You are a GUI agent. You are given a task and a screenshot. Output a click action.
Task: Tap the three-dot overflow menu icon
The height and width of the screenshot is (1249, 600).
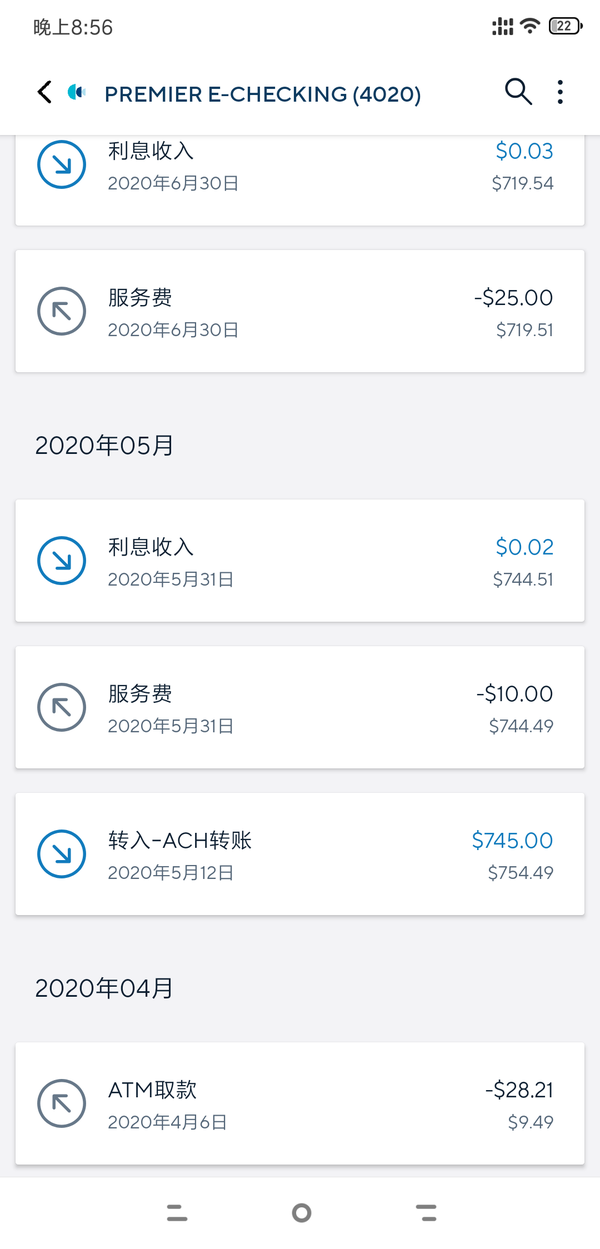click(561, 91)
